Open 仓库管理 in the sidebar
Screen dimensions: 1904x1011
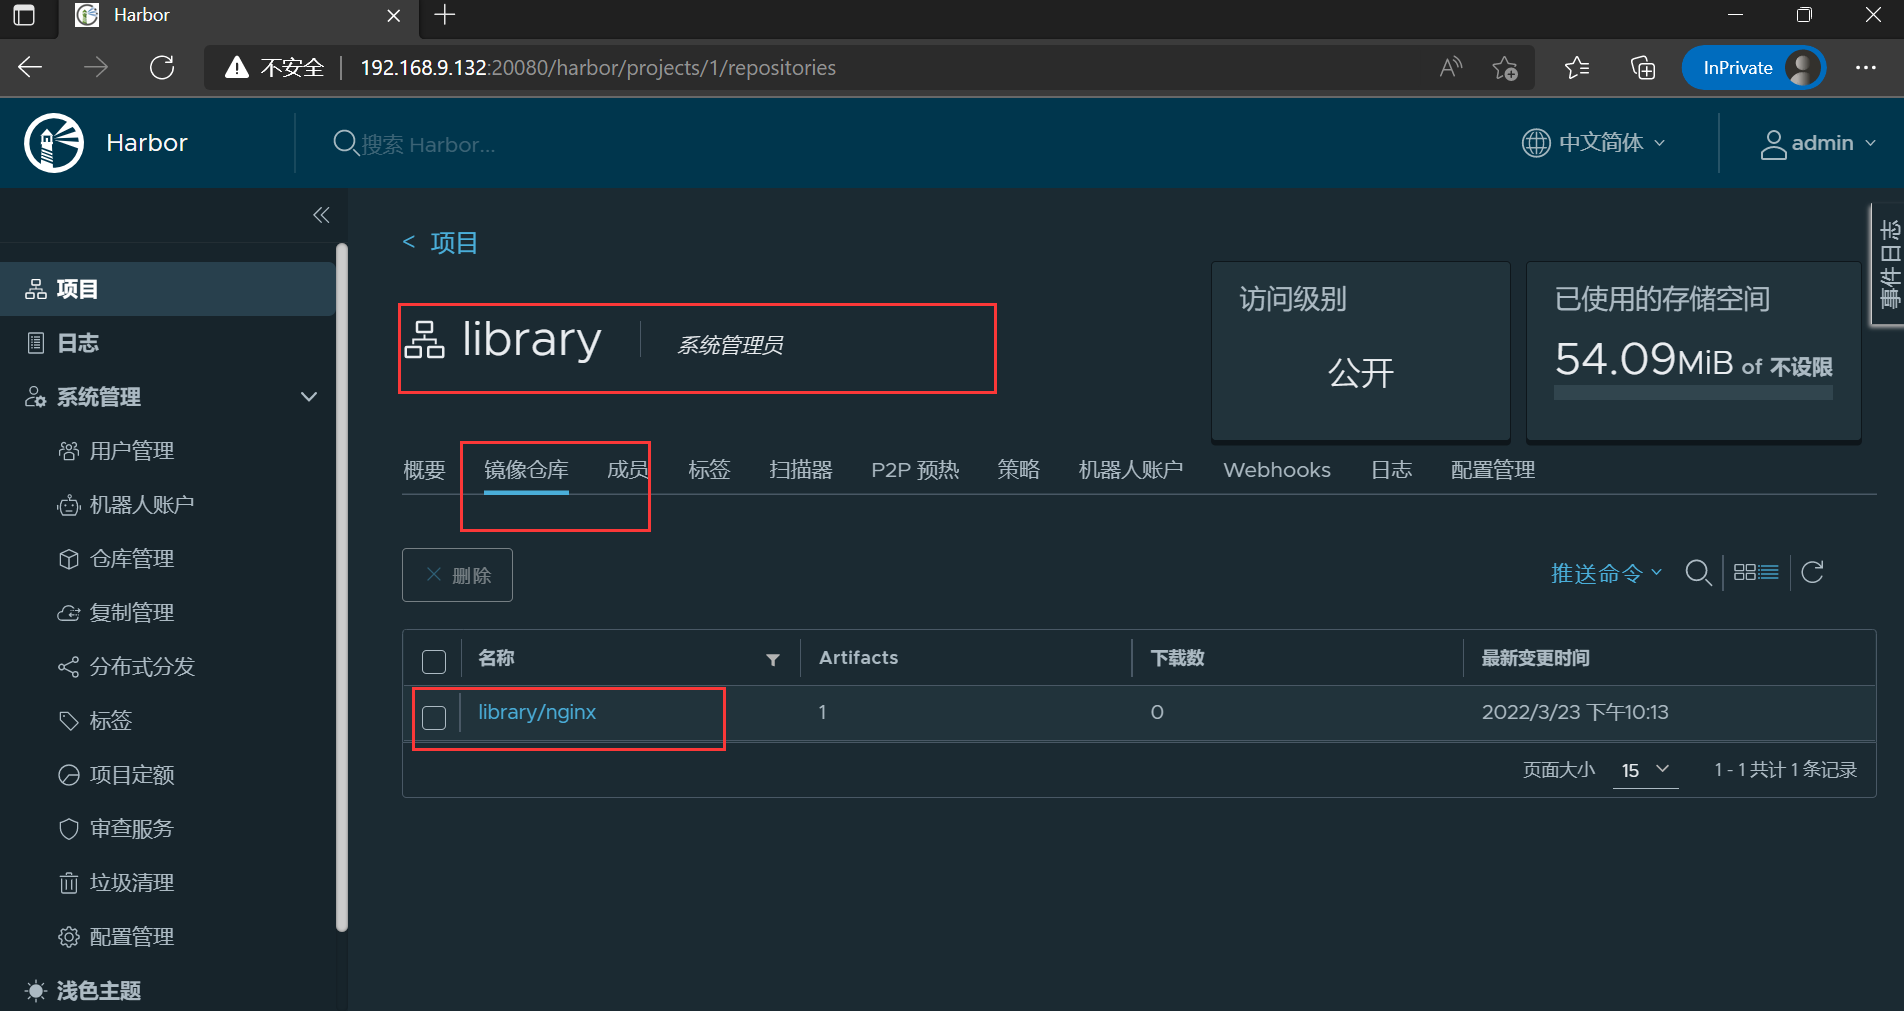pos(131,559)
